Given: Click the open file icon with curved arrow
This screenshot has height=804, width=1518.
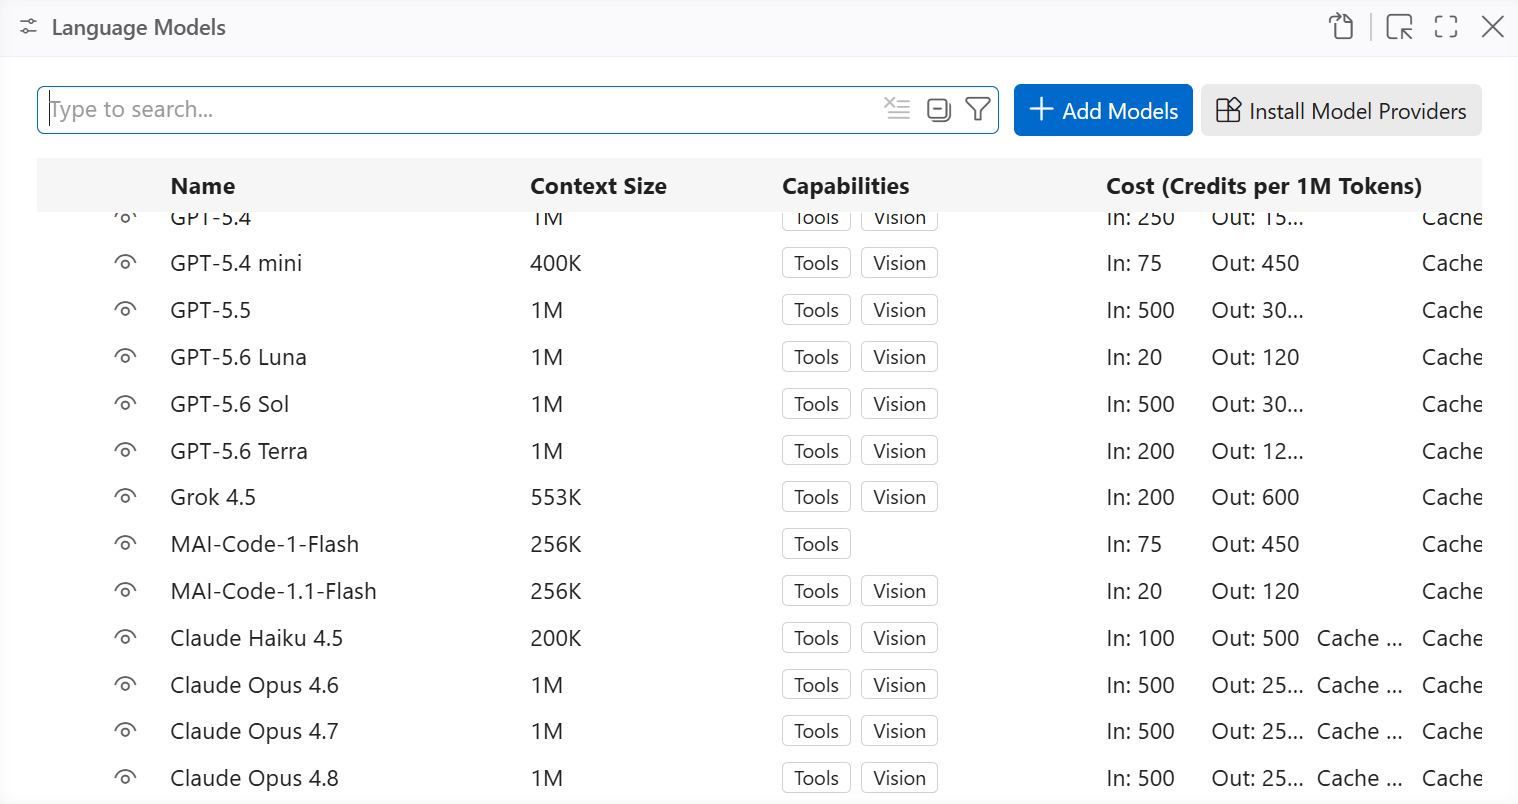Looking at the screenshot, I should 1341,26.
